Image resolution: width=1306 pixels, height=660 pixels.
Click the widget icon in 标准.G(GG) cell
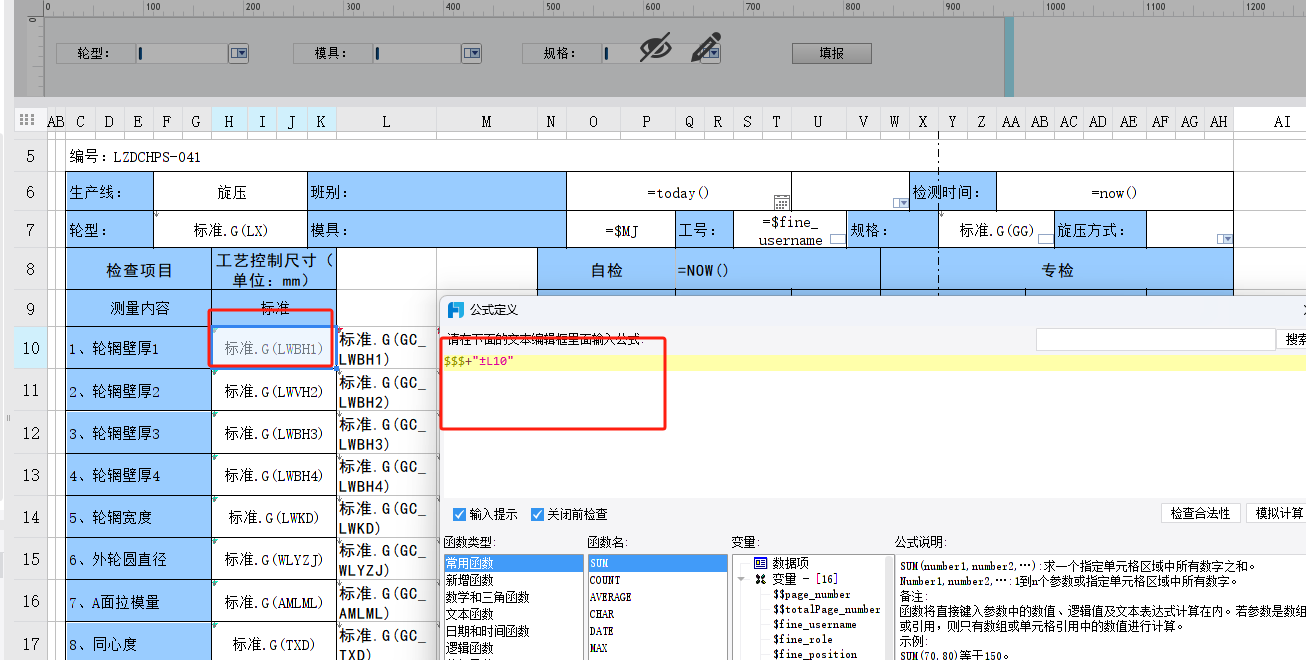tap(1045, 239)
